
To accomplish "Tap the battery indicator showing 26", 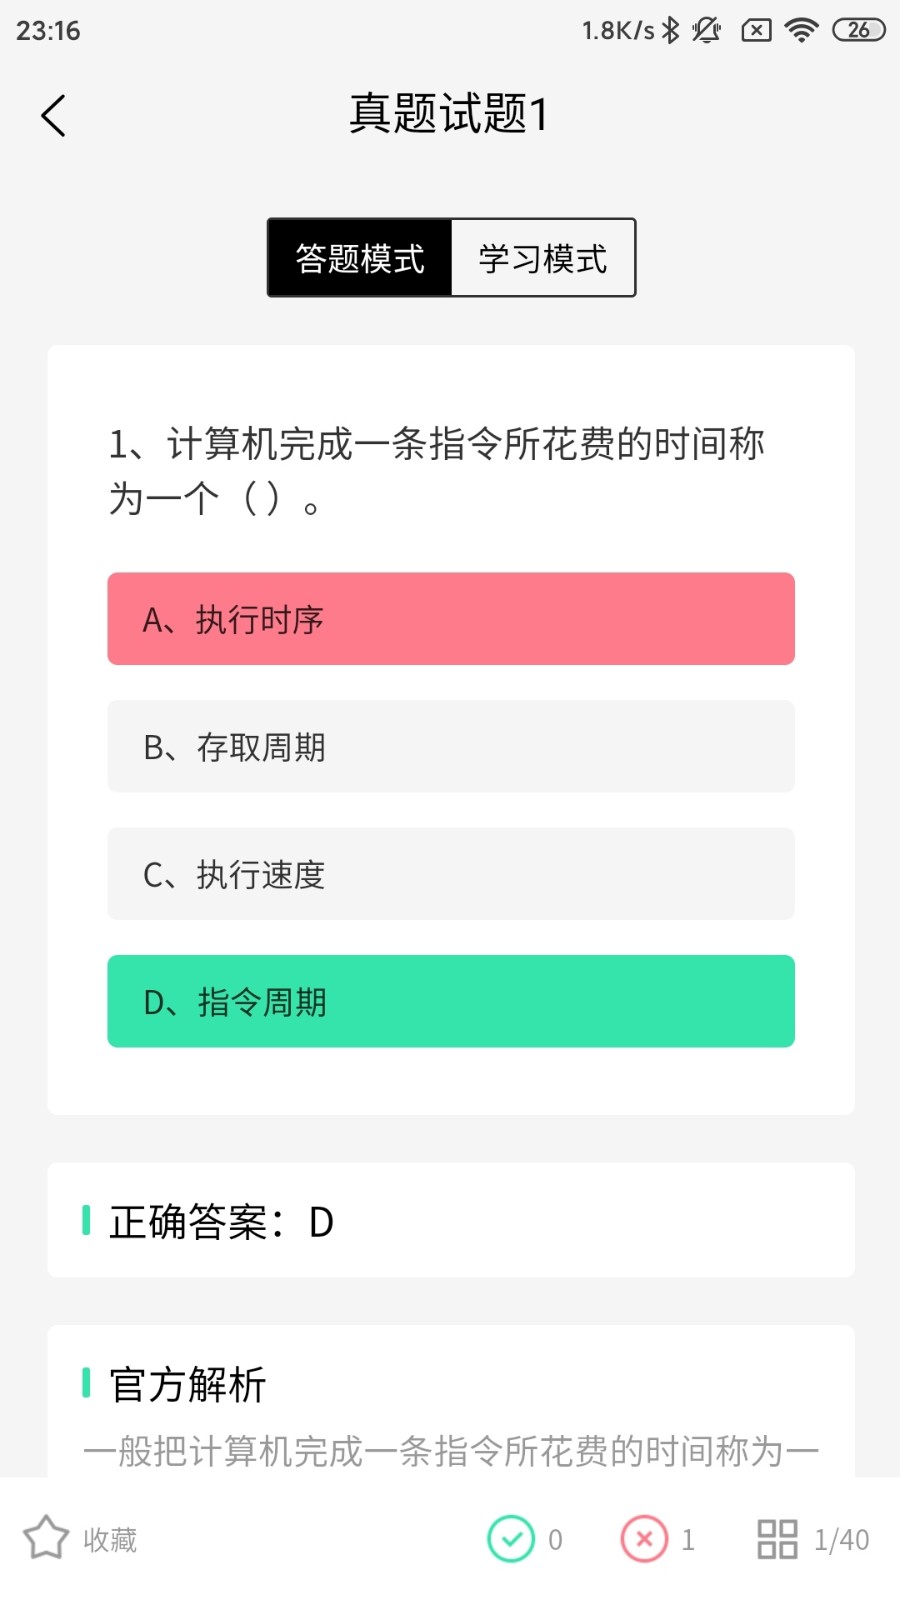I will pyautogui.click(x=855, y=30).
